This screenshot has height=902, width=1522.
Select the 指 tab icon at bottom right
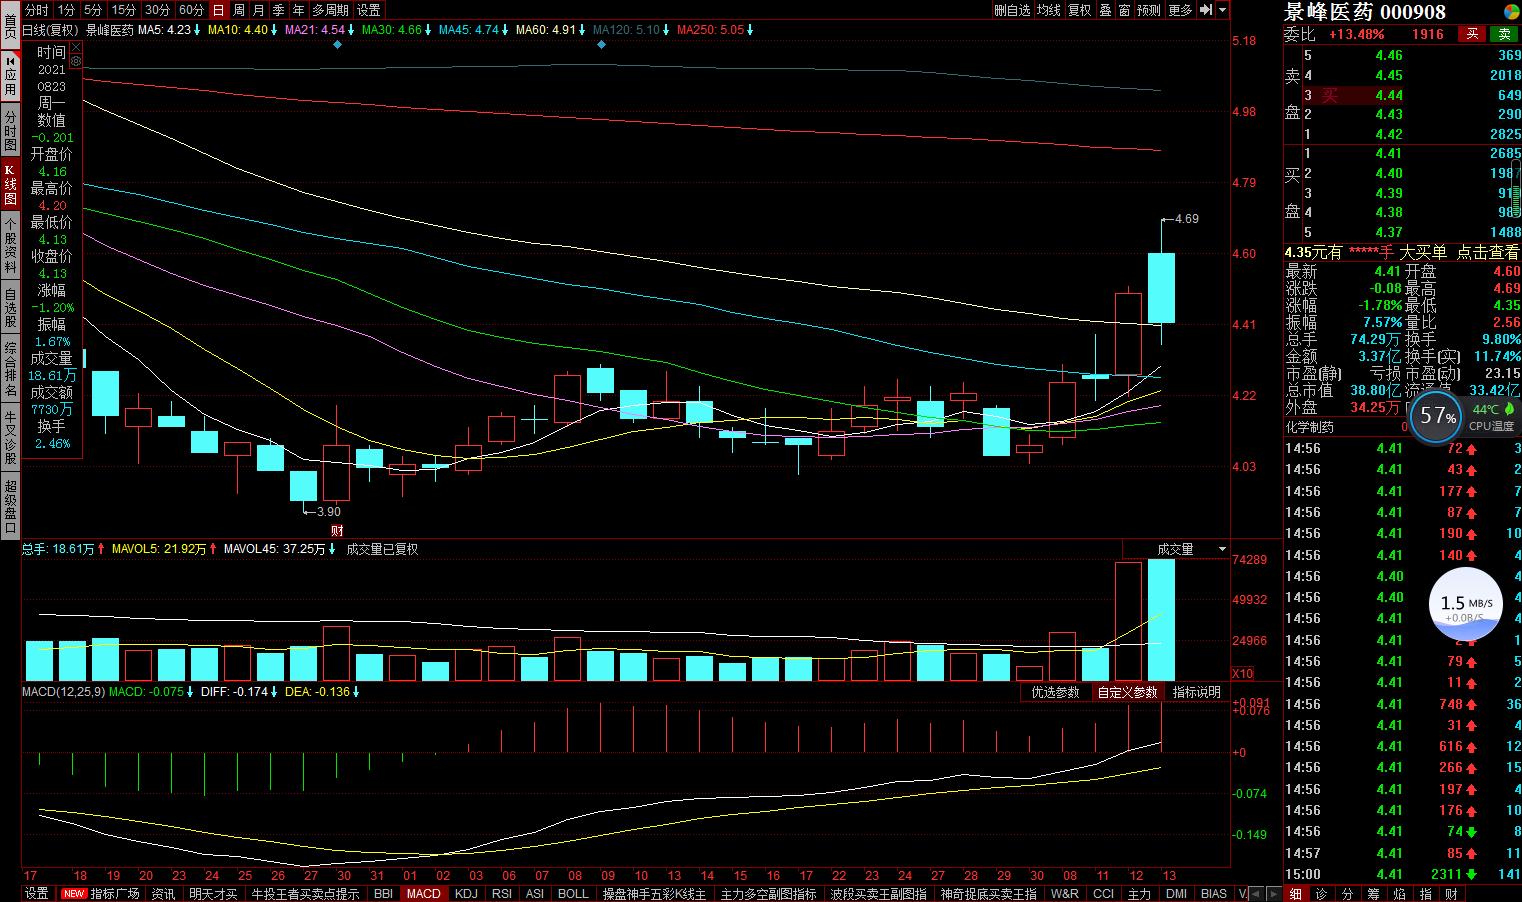[1425, 894]
